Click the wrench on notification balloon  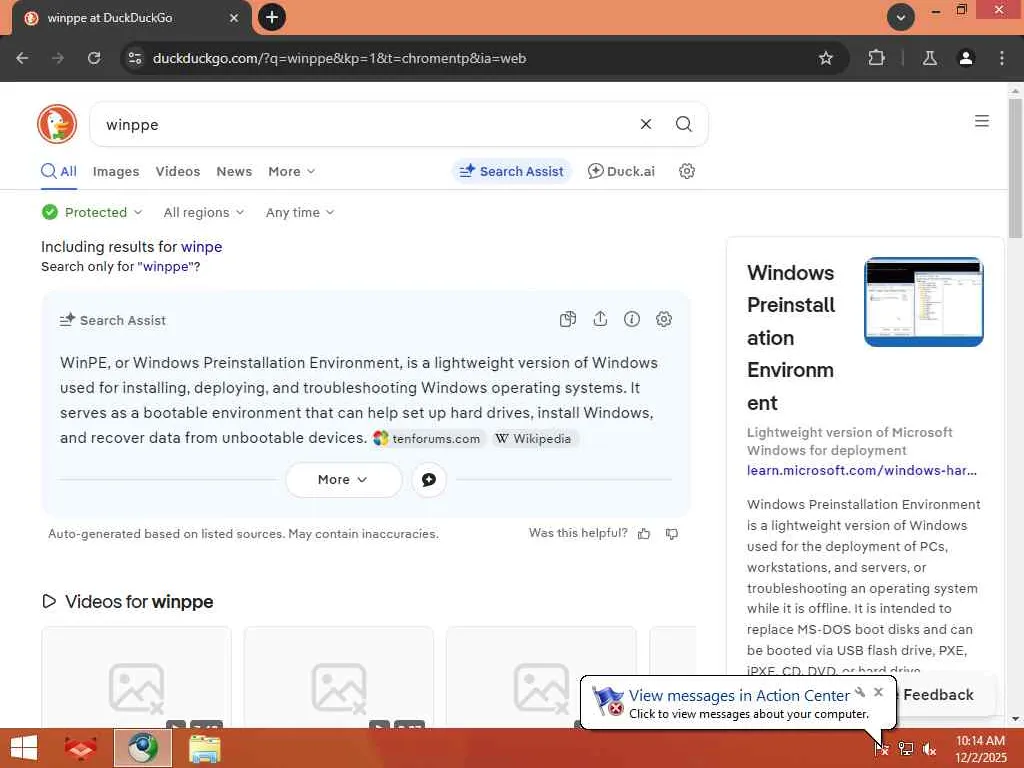point(860,692)
